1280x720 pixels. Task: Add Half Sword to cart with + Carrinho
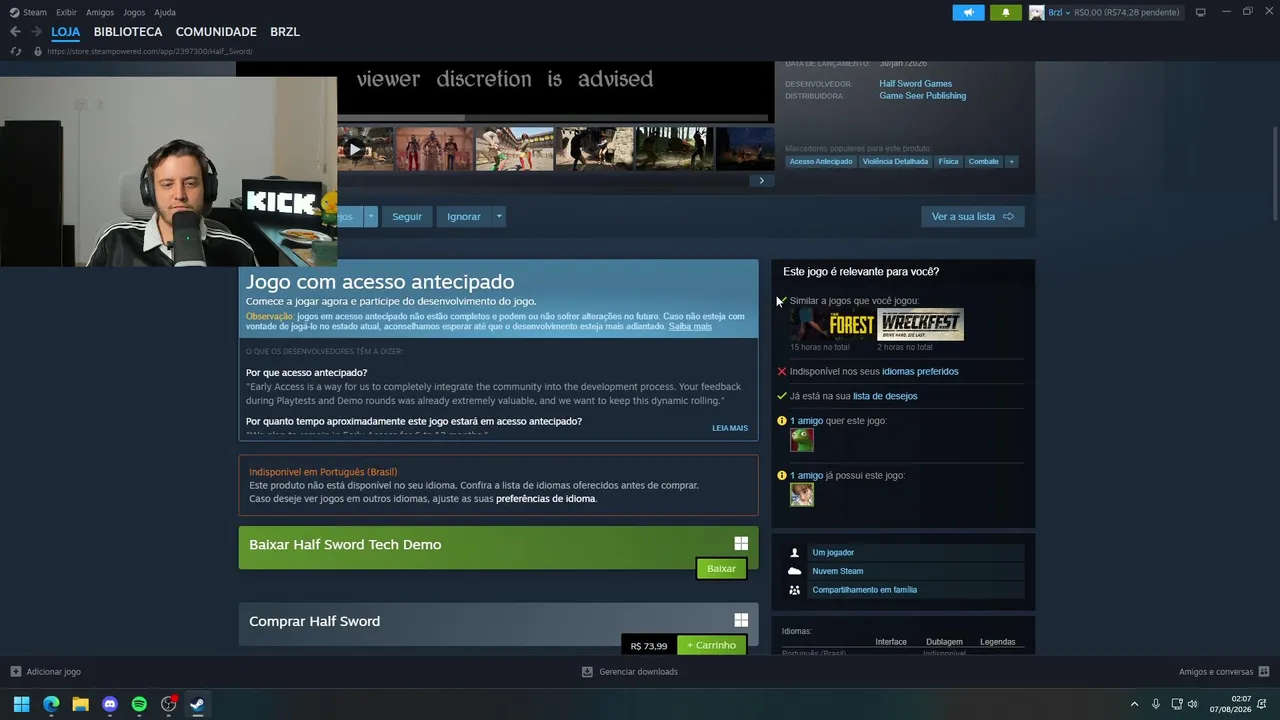tap(712, 645)
